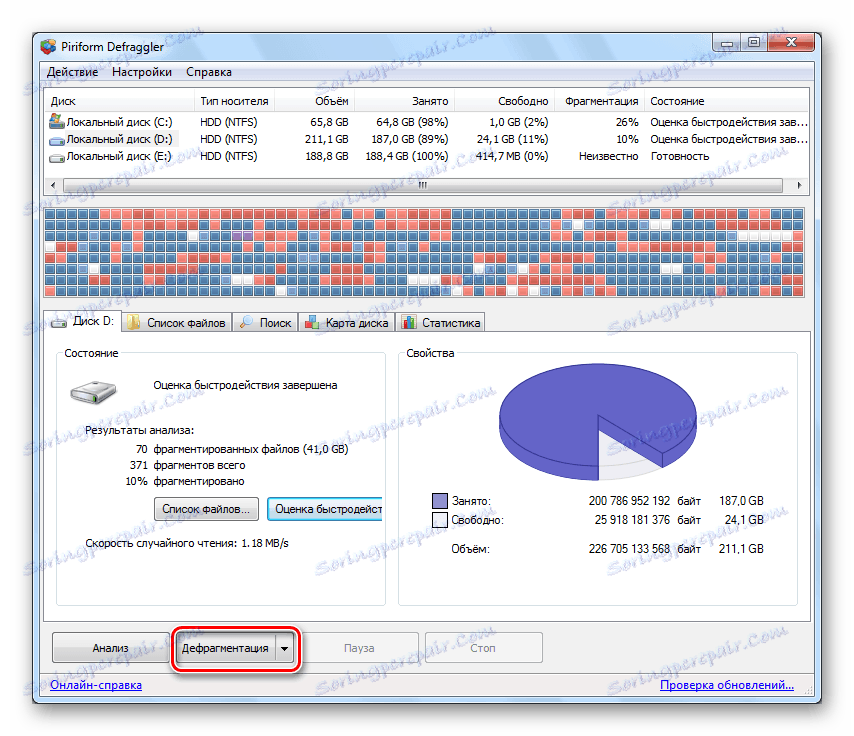Click the Local disk E: drive icon
The width and height of the screenshot is (854, 736).
tap(57, 158)
